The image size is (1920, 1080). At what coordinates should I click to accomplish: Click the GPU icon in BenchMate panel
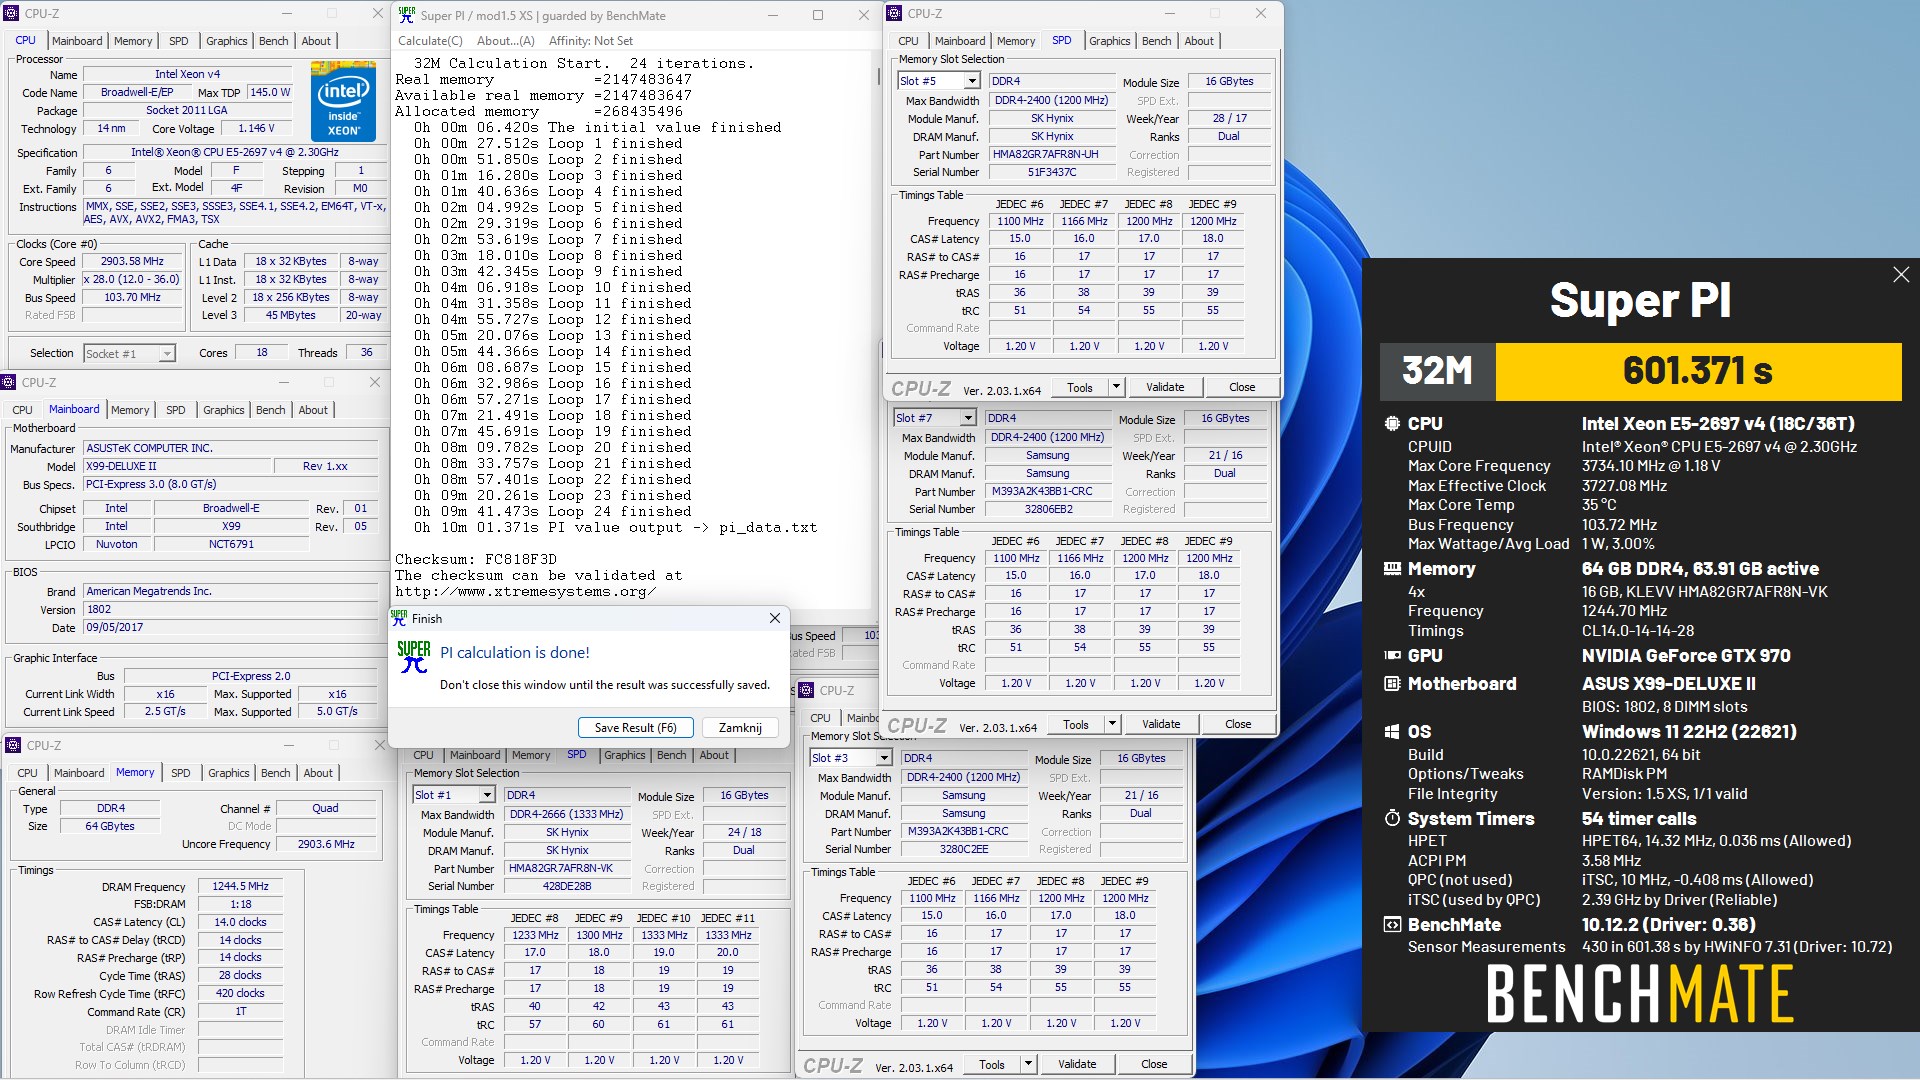(x=1392, y=655)
